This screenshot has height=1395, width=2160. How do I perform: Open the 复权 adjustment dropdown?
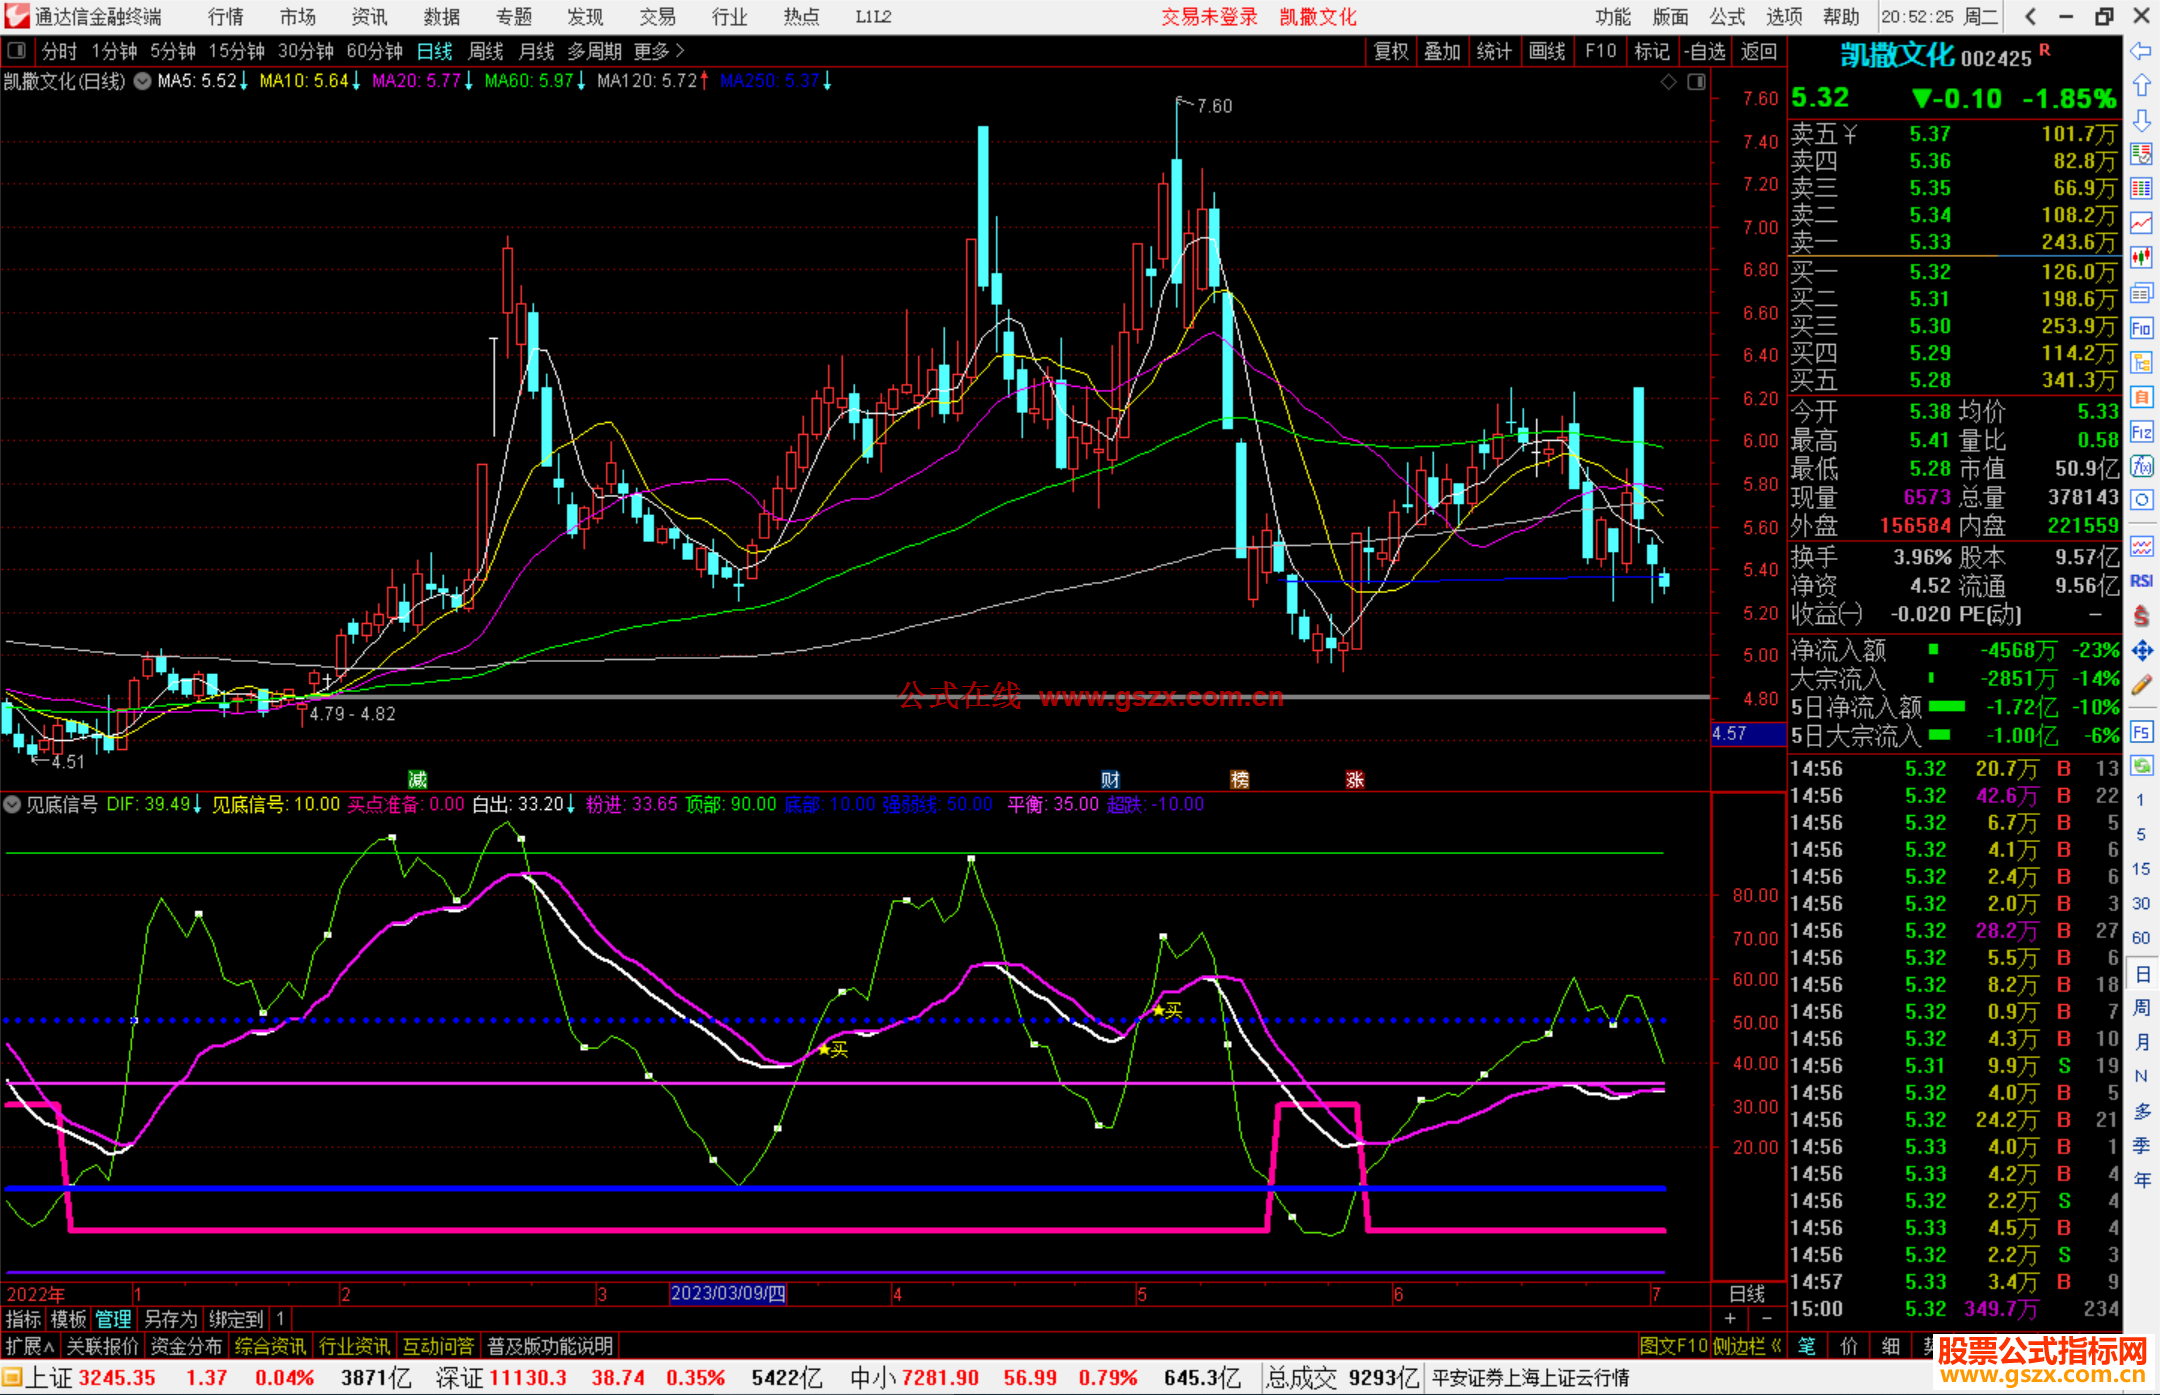click(1391, 51)
